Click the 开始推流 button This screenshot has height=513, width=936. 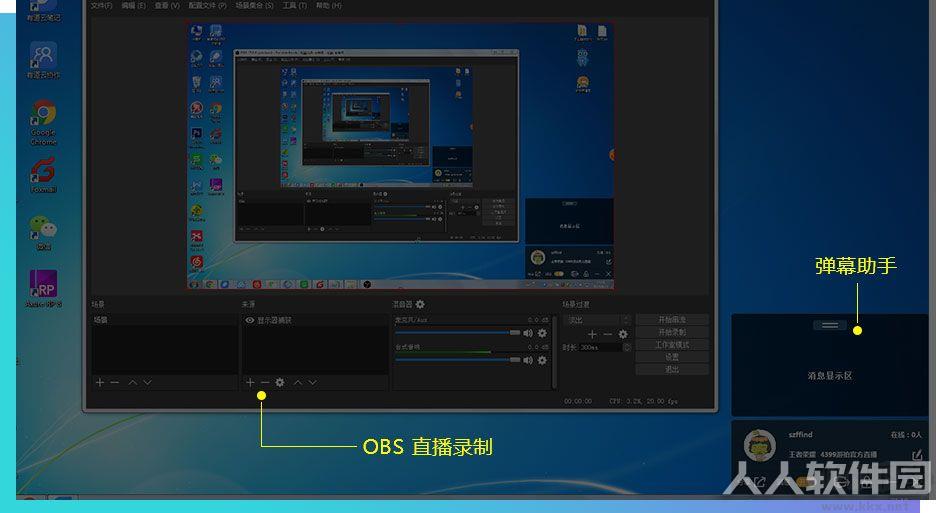672,320
